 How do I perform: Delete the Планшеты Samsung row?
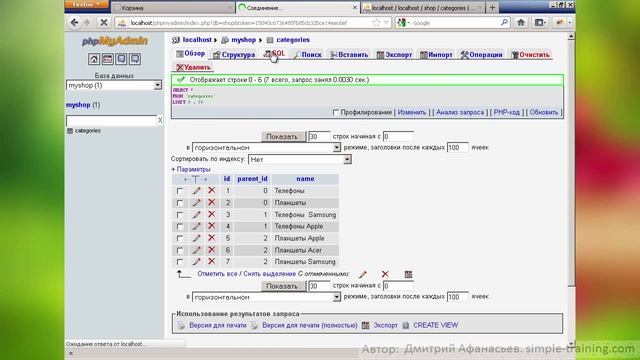pos(211,262)
